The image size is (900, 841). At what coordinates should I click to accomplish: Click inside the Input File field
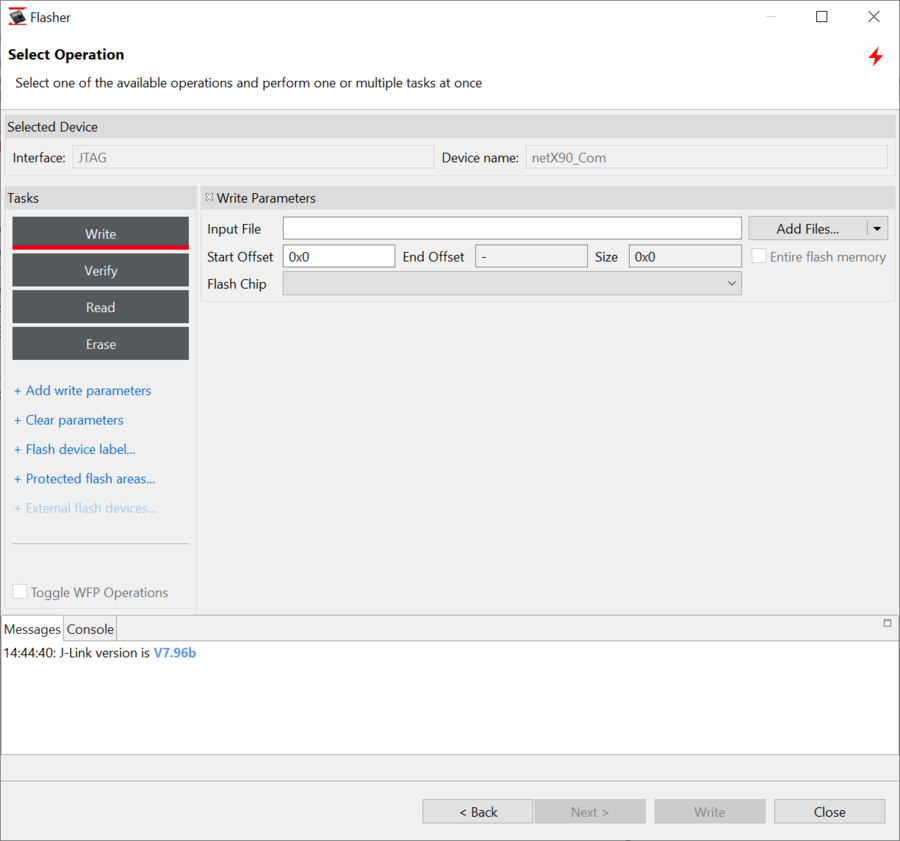(x=510, y=228)
